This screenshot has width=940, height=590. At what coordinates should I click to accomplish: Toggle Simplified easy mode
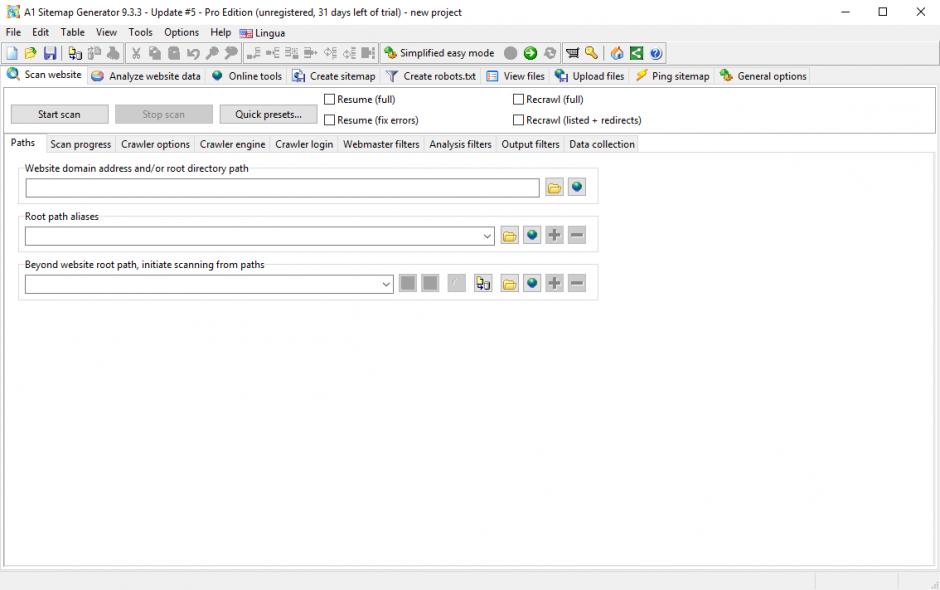439,53
